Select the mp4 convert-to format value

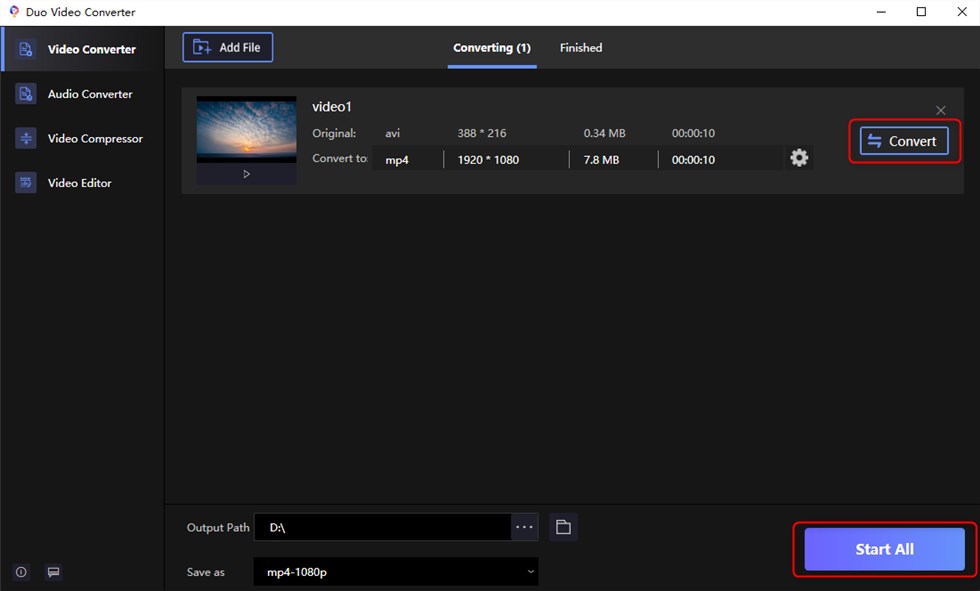tap(397, 160)
